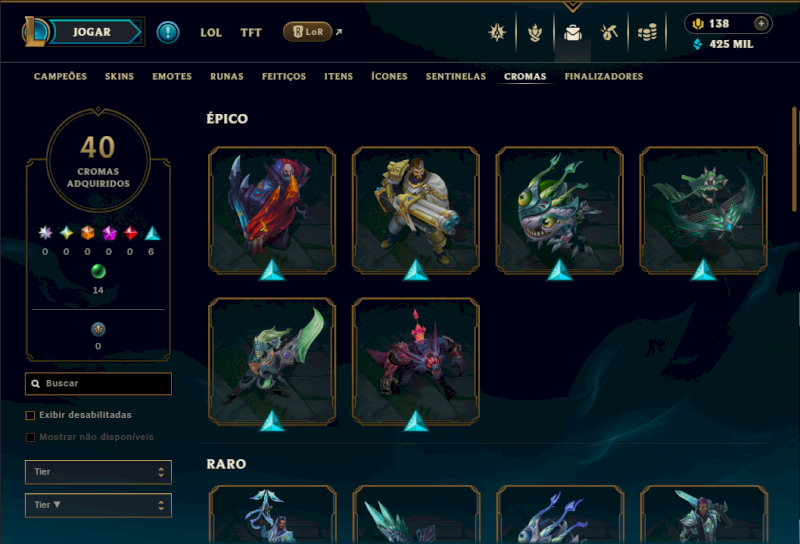
Task: Click the plus icon beside RP balance
Action: [x=761, y=23]
